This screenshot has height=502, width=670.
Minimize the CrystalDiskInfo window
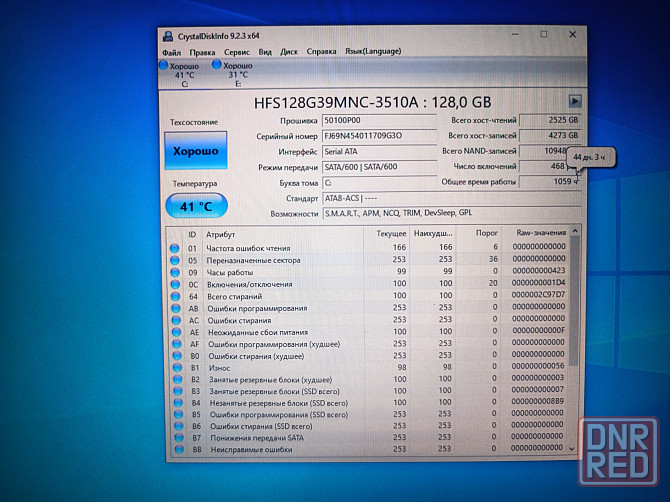(x=516, y=34)
